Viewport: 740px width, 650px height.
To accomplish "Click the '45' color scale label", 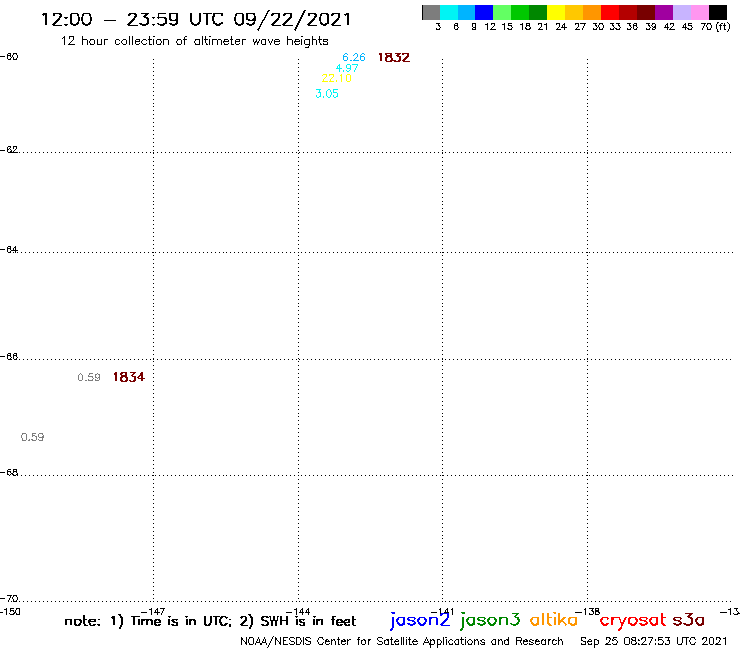I will pyautogui.click(x=687, y=27).
